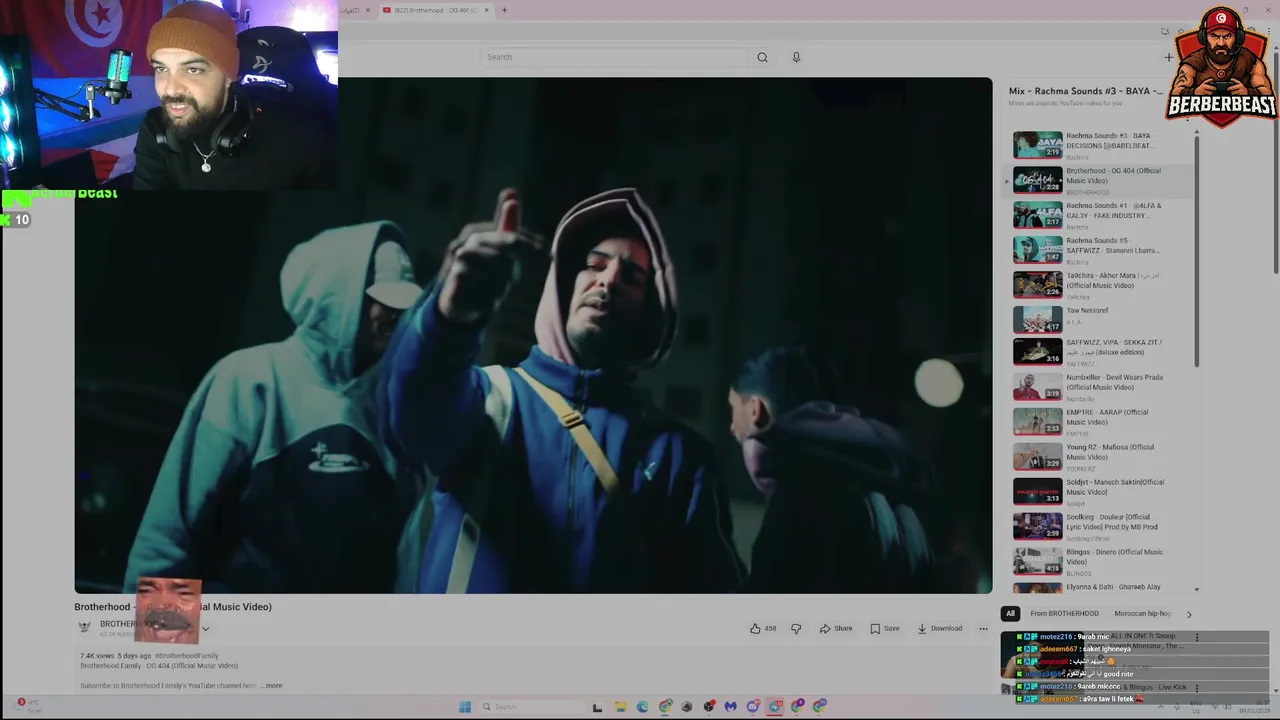
Task: Select From BROTHERHOOD filter chip
Action: (1064, 614)
